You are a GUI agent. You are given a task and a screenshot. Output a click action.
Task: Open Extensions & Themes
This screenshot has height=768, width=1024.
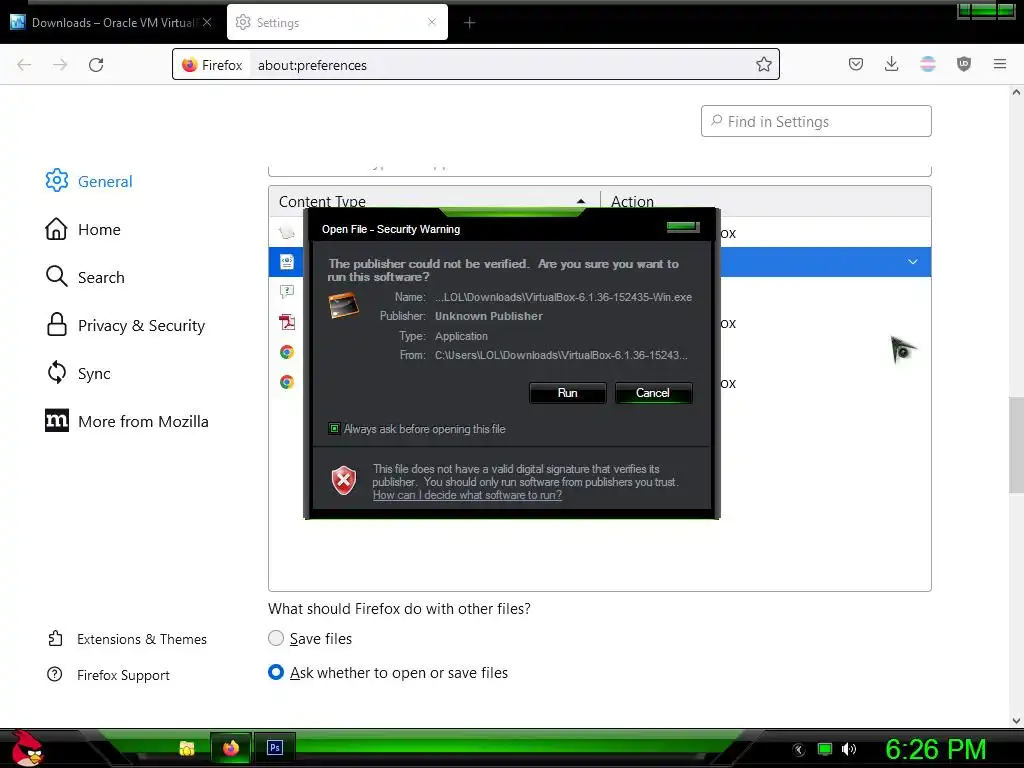coord(127,639)
